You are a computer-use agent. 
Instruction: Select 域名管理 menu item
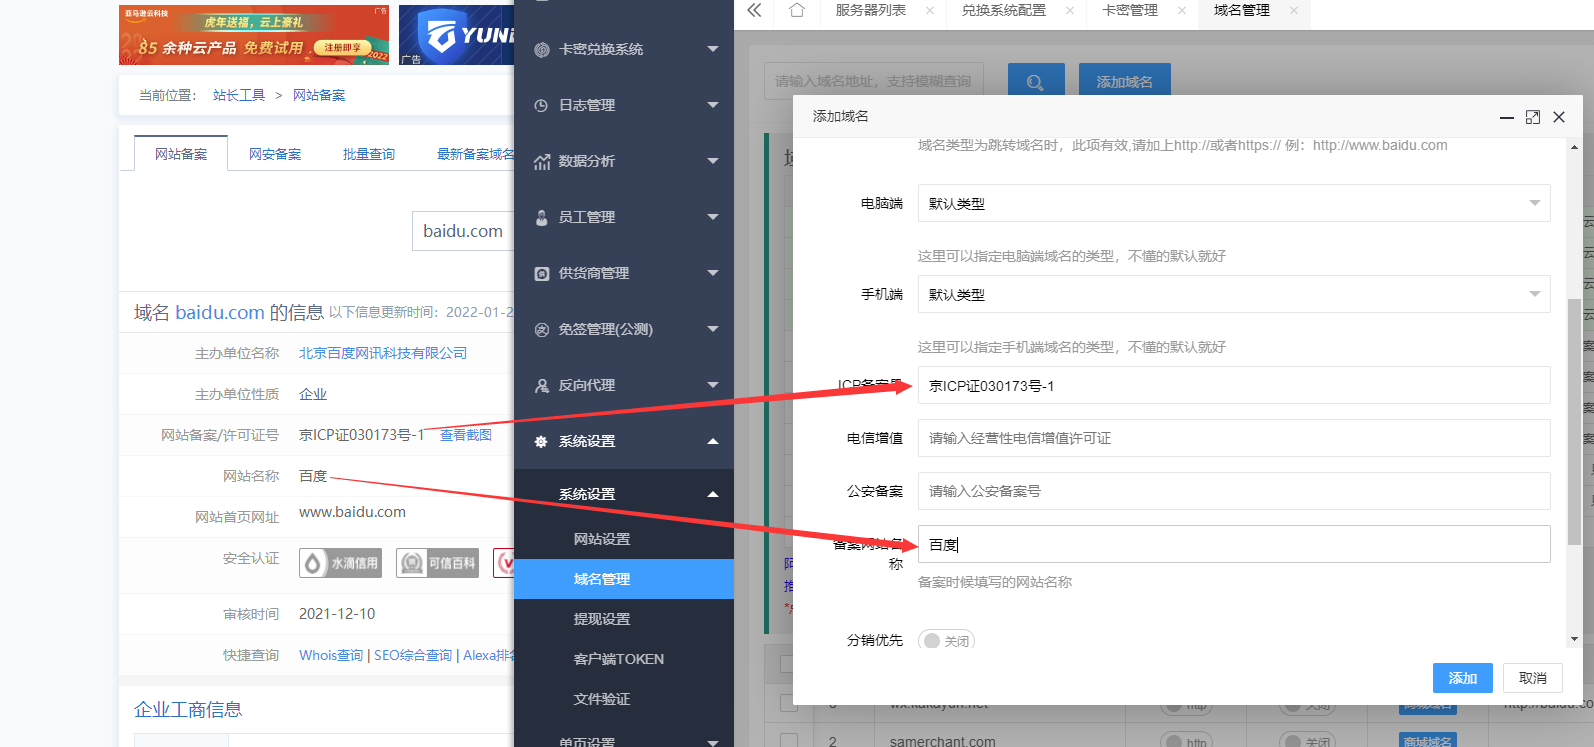pos(624,579)
